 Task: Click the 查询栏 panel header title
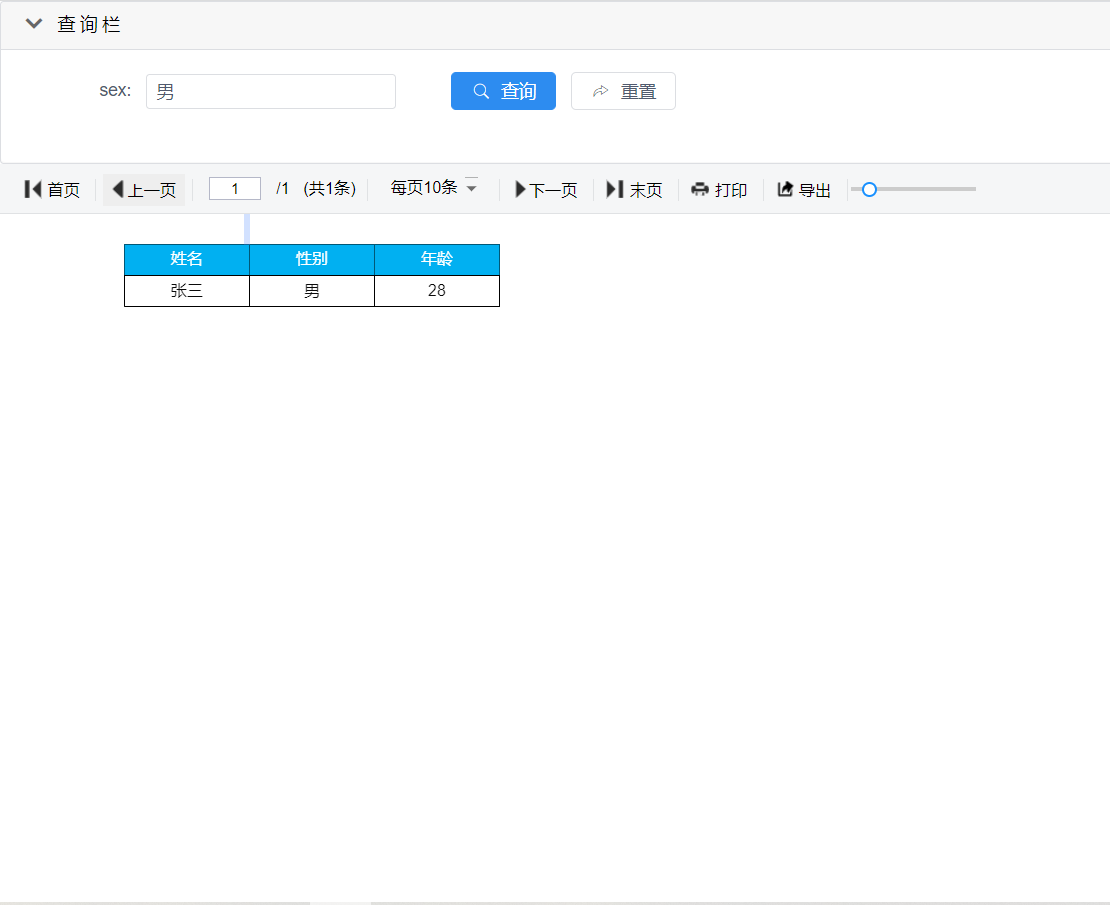coord(89,25)
